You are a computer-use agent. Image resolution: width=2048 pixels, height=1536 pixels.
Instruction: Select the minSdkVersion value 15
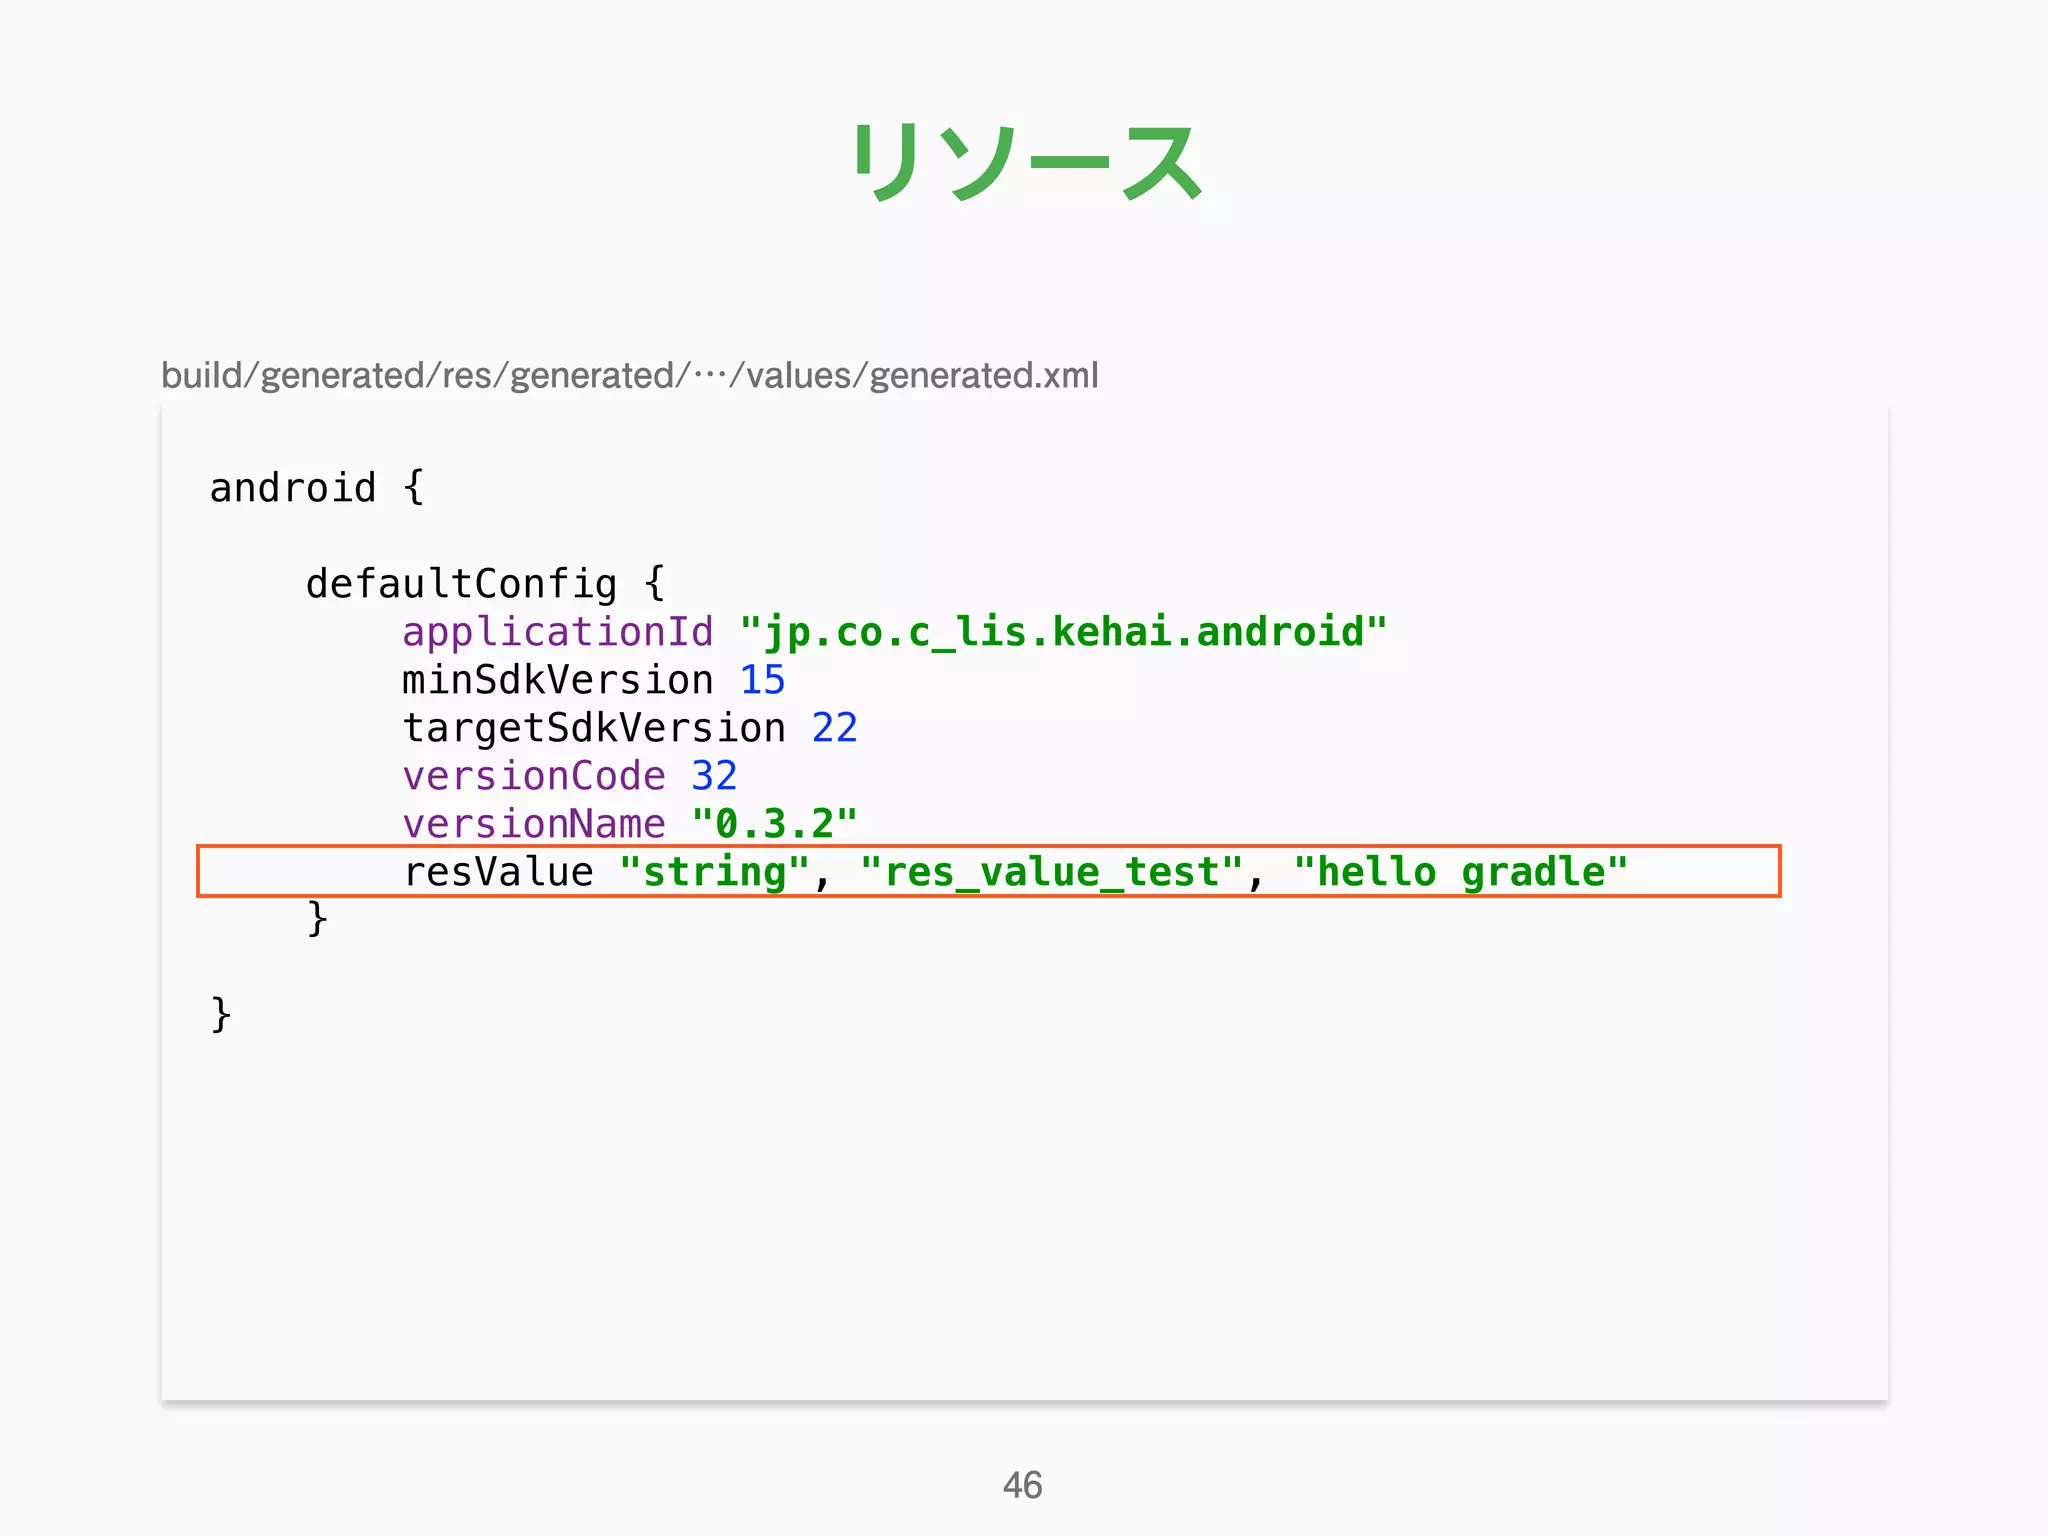[x=762, y=680]
